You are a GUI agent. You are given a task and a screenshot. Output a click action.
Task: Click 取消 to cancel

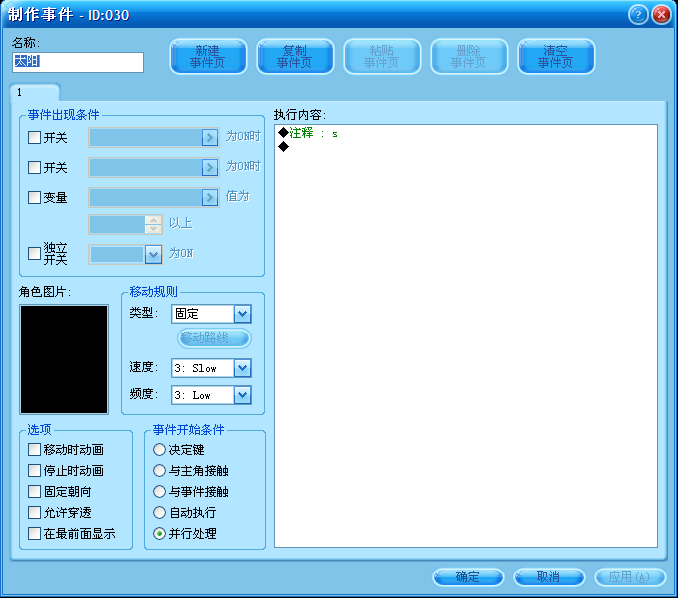click(x=549, y=577)
